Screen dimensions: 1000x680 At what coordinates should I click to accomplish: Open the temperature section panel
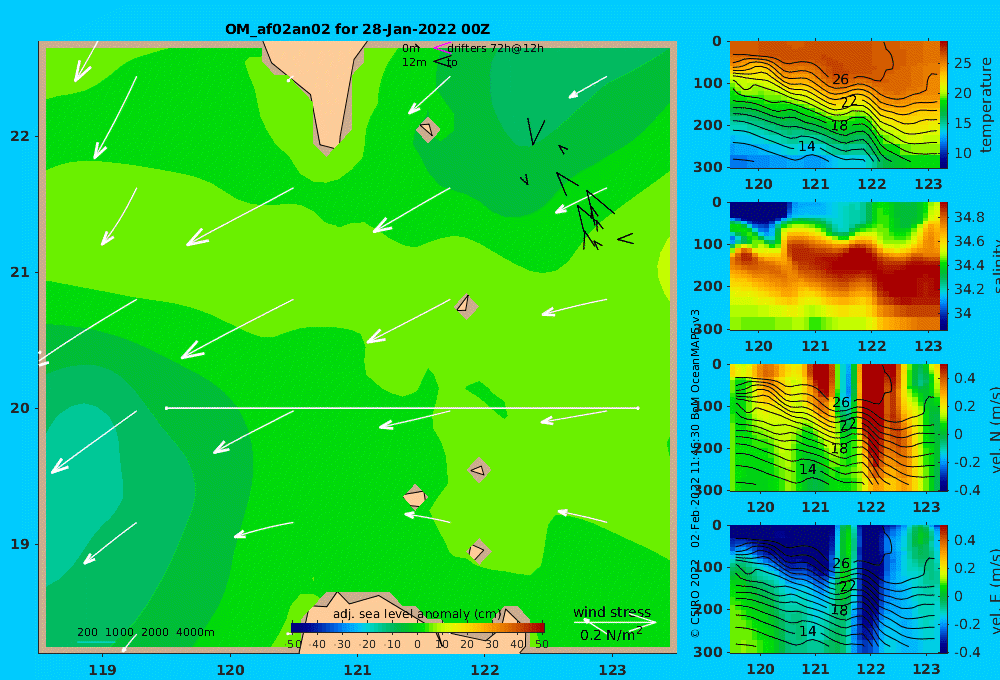(x=834, y=105)
